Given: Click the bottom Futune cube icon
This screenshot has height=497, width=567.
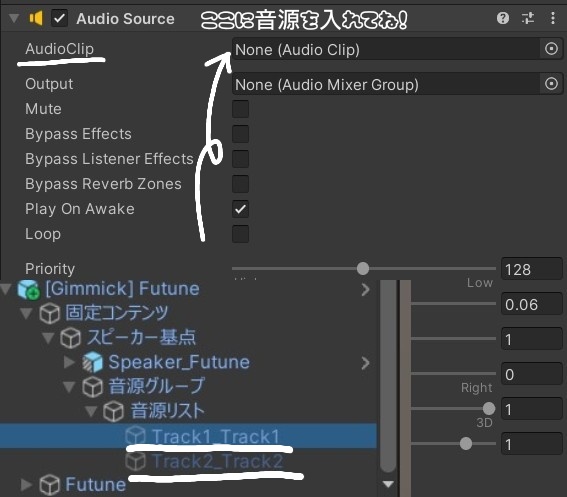Looking at the screenshot, I should [x=50, y=485].
